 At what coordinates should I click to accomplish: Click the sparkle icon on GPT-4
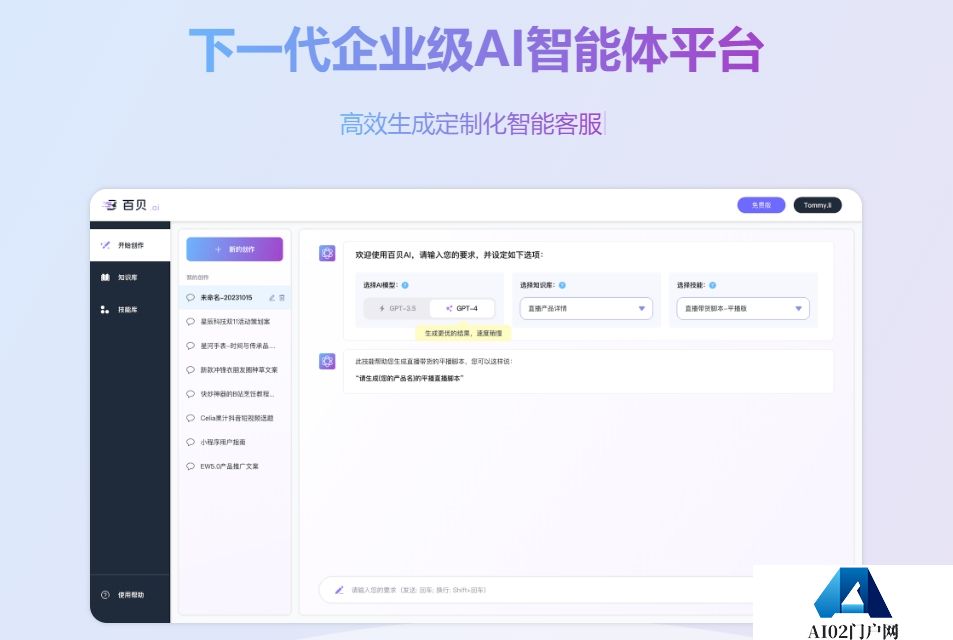click(x=449, y=309)
